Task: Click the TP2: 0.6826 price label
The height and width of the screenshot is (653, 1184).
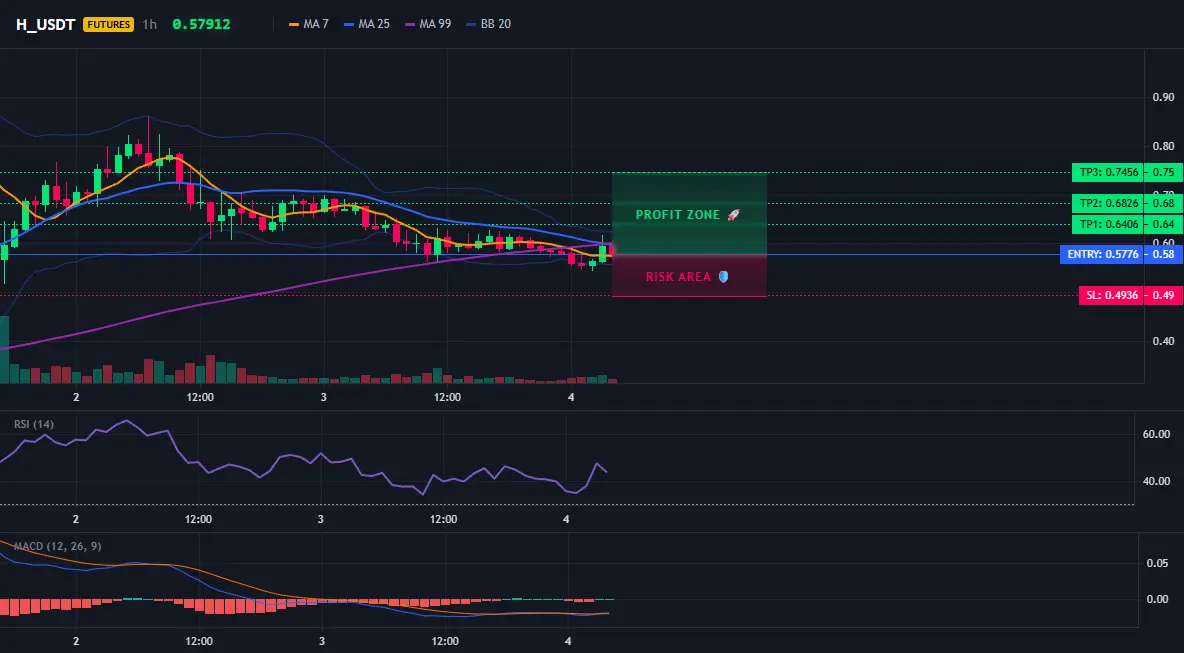Action: click(x=1108, y=203)
